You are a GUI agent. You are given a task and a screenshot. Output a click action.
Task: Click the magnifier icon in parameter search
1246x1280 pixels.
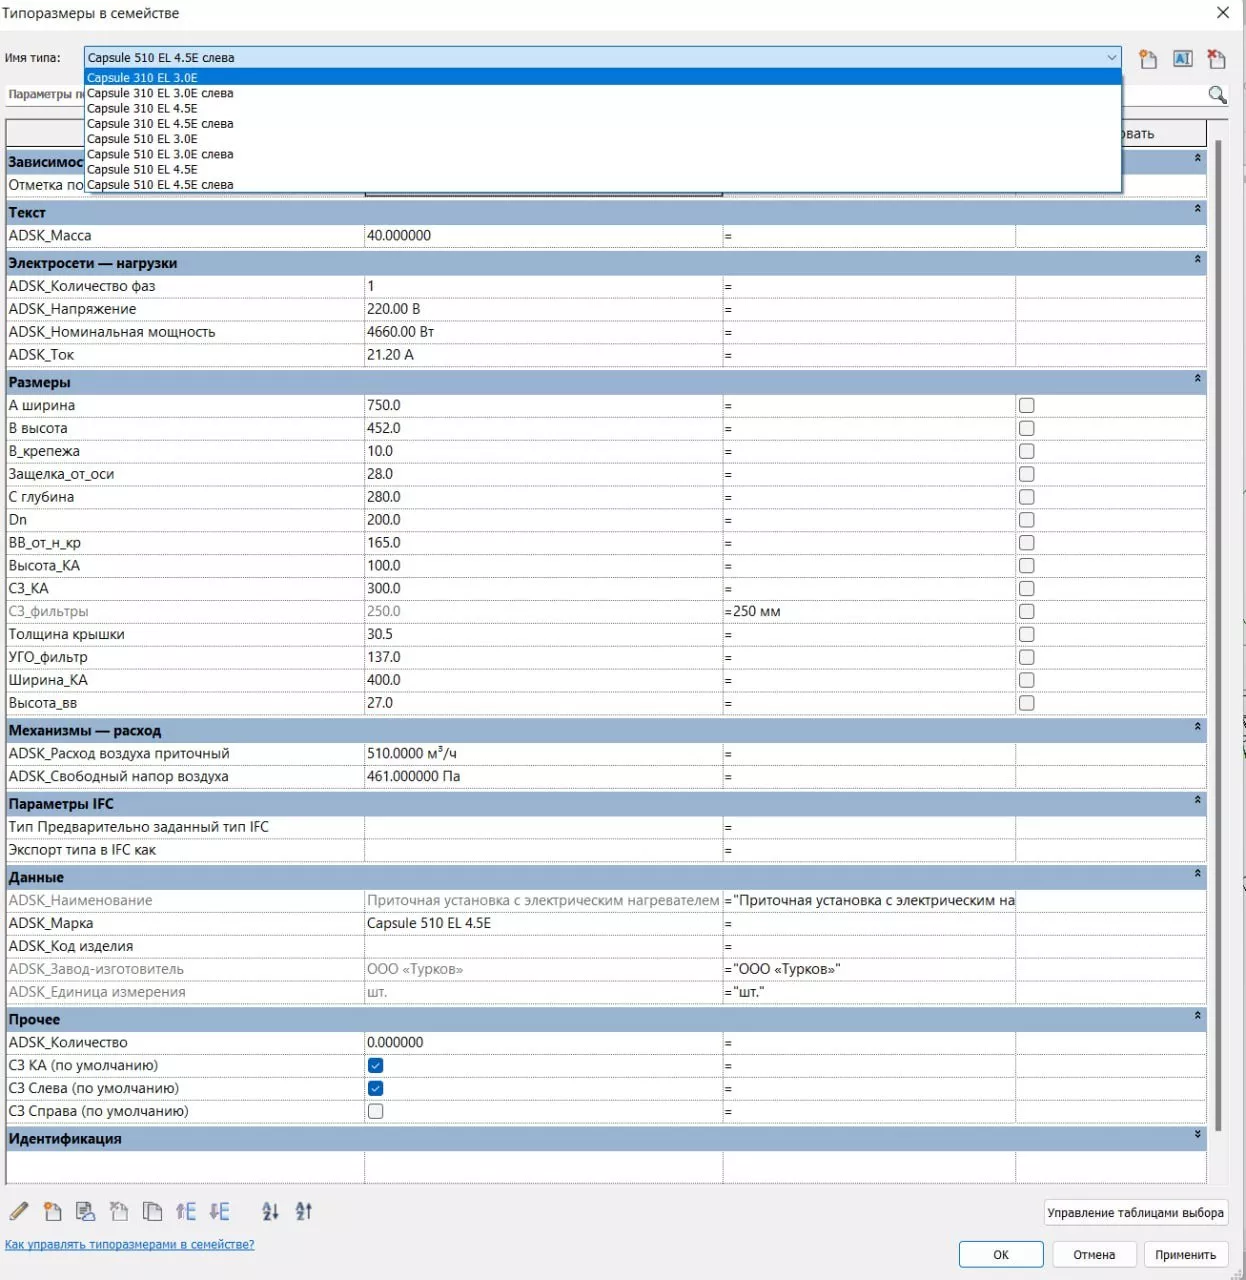(x=1217, y=94)
